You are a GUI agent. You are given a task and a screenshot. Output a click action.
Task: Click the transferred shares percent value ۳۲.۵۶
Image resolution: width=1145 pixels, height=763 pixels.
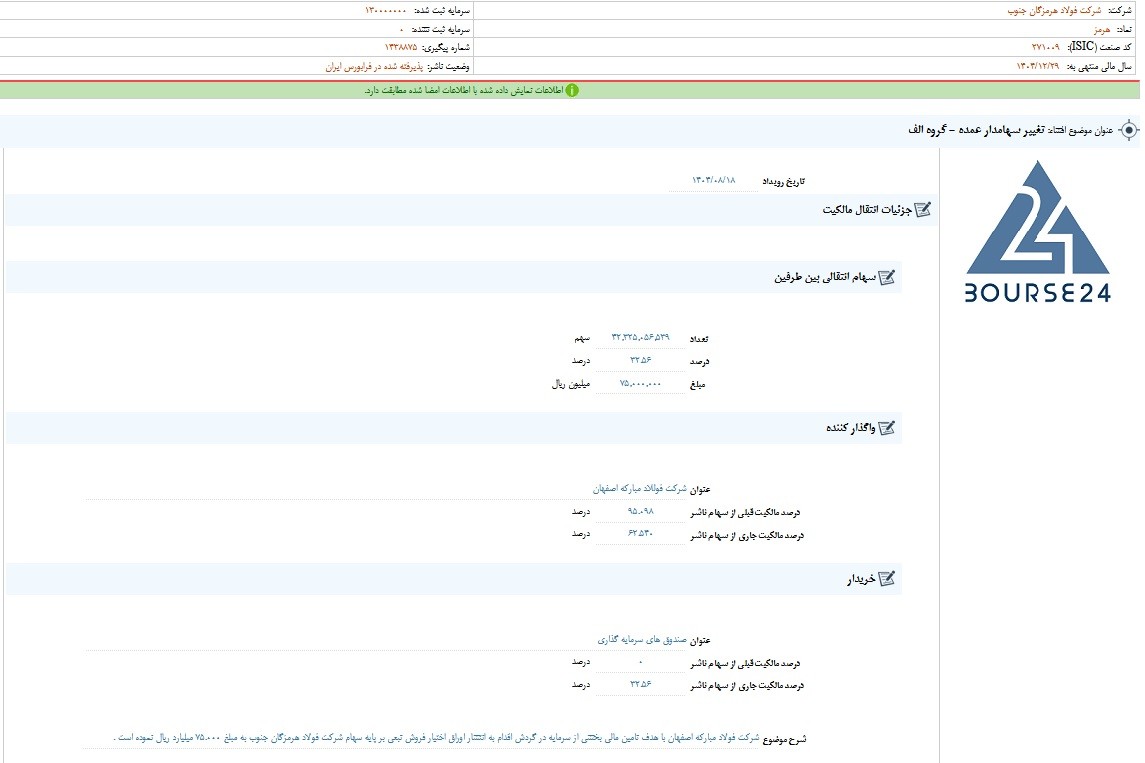[640, 360]
